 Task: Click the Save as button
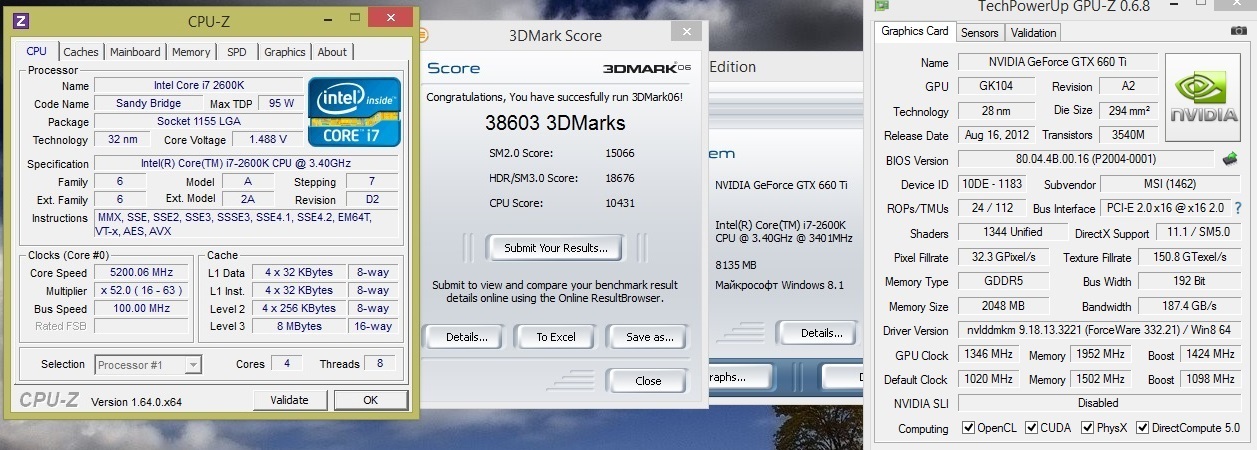(649, 337)
